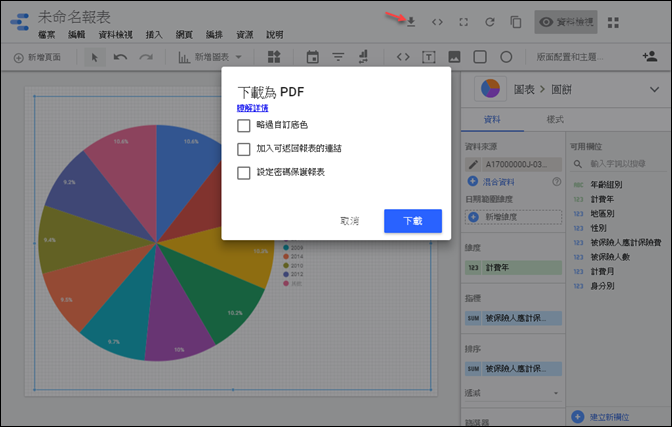The width and height of the screenshot is (672, 427).
Task: Click the download report icon
Action: point(411,22)
